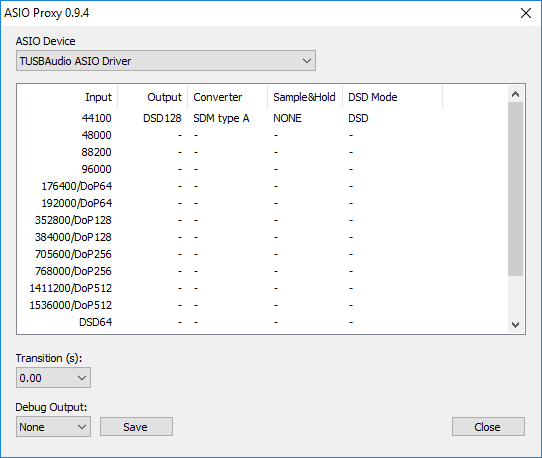This screenshot has width=542, height=458.
Task: Click the vertical scrollbar thumb
Action: click(515, 189)
